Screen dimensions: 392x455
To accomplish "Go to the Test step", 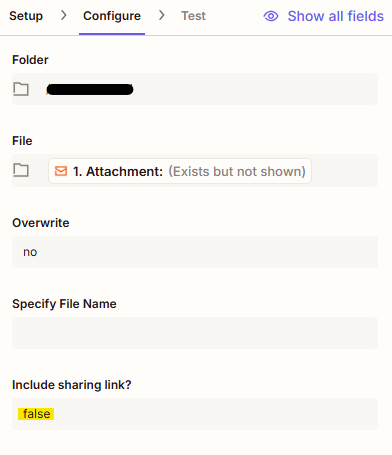I will [x=193, y=16].
